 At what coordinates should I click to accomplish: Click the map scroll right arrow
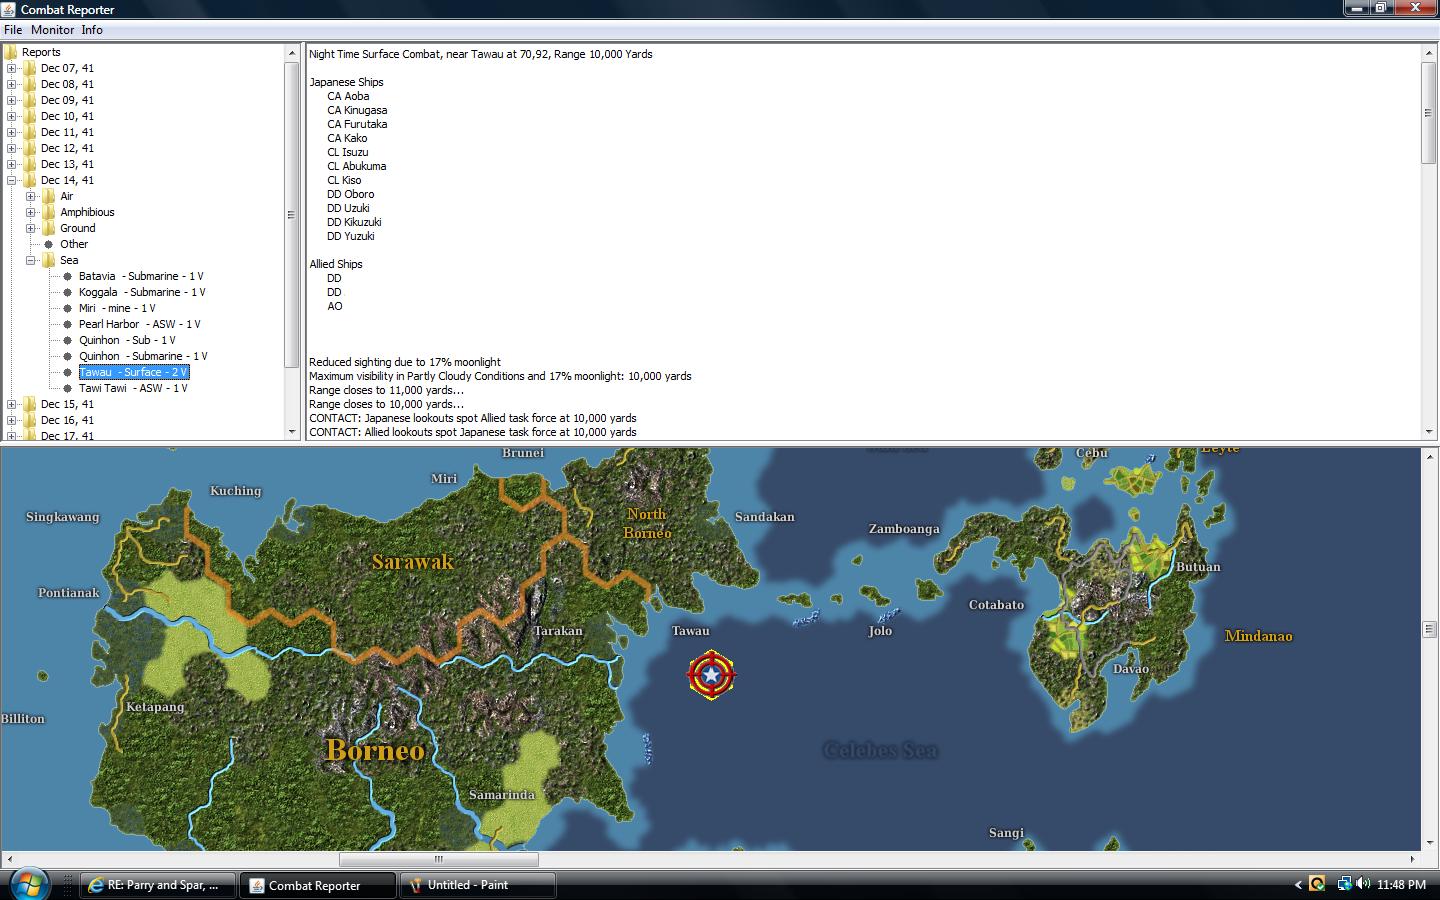(x=1413, y=859)
